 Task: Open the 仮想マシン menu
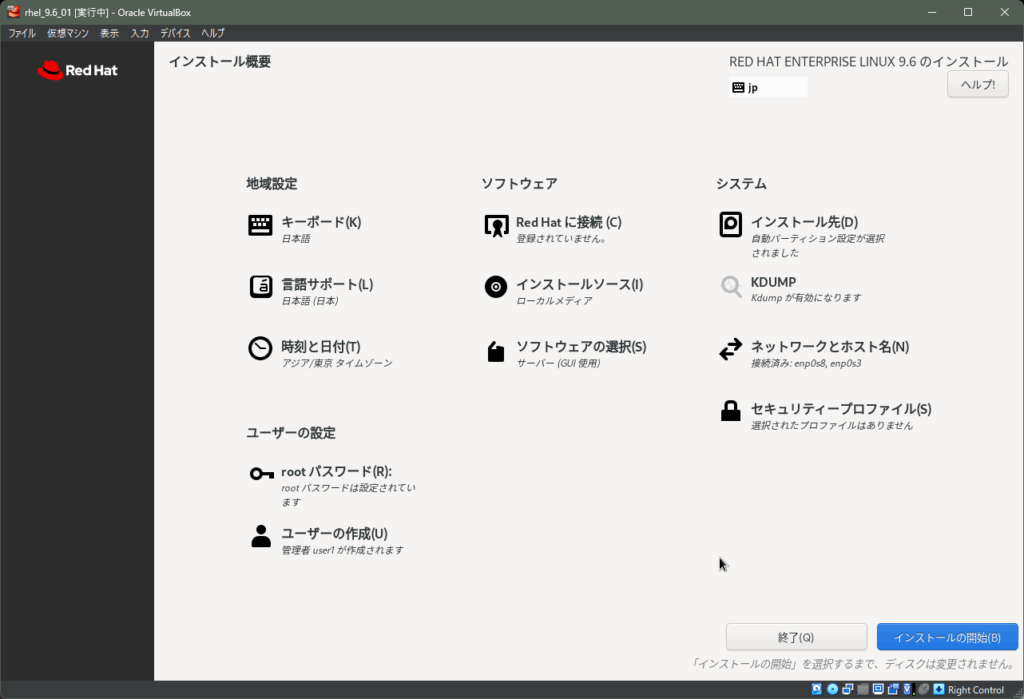coord(67,33)
